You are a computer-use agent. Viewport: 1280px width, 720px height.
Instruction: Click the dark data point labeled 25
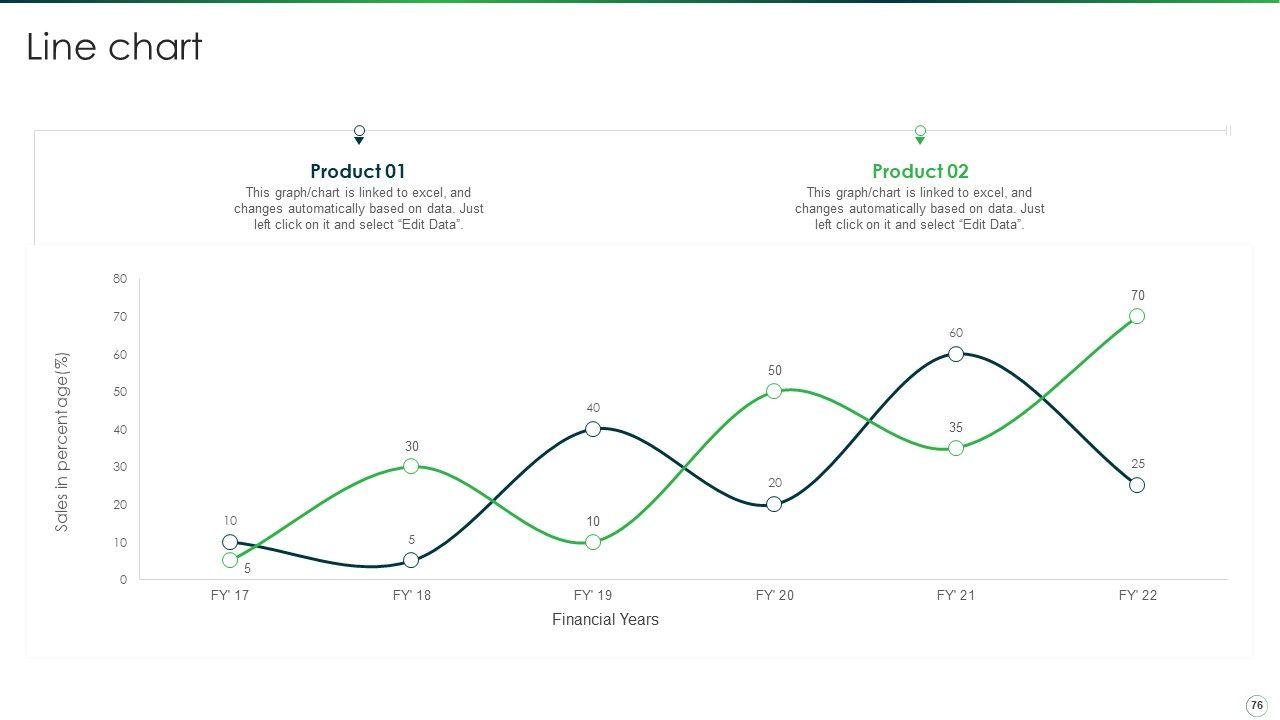tap(1137, 485)
